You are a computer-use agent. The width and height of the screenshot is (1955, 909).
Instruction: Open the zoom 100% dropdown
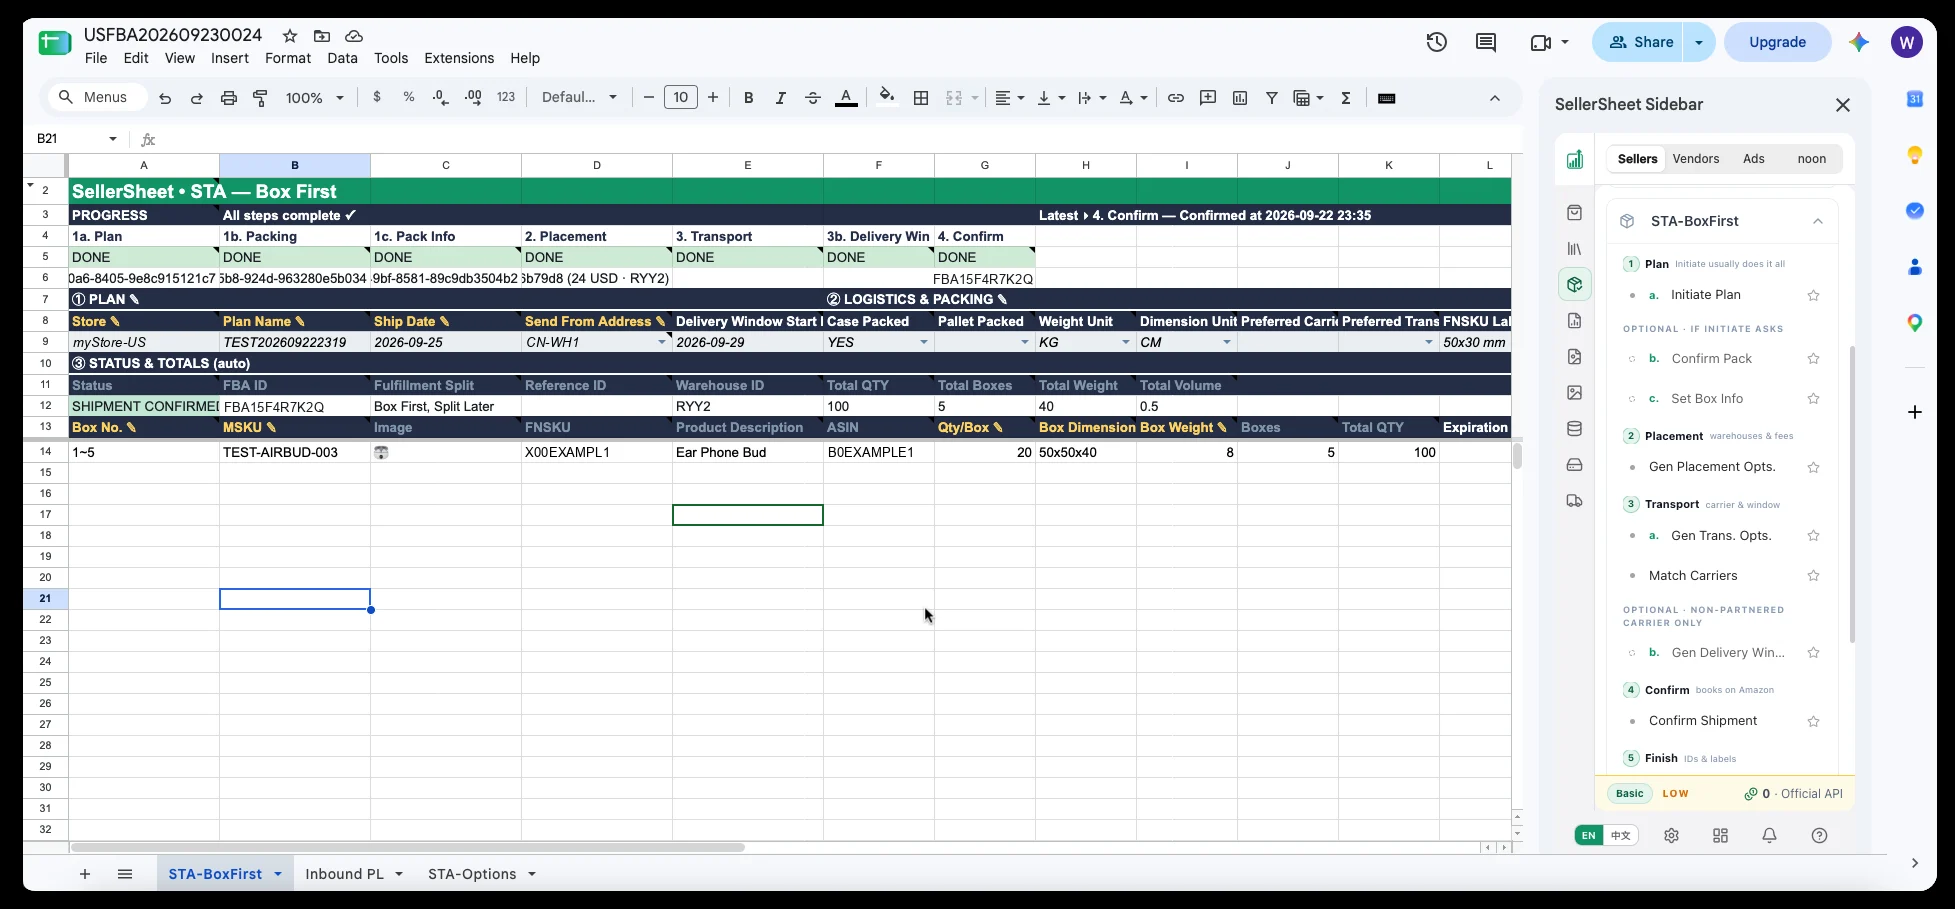(315, 98)
